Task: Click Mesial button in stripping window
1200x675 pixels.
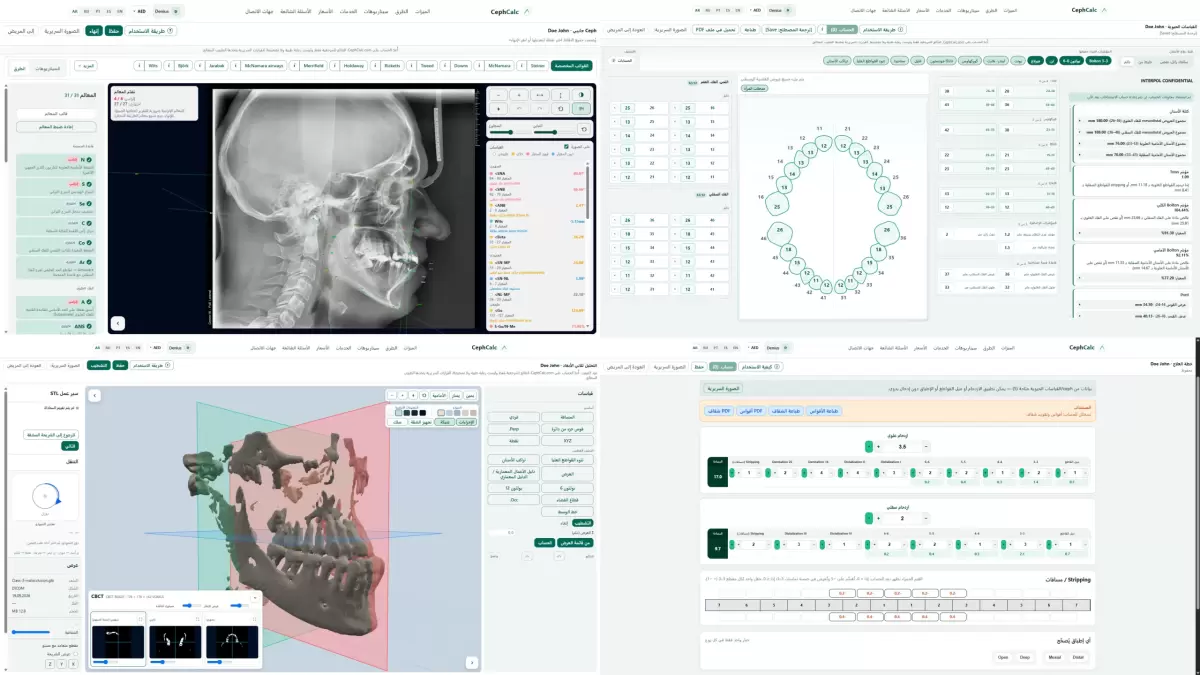Action: [1054, 656]
